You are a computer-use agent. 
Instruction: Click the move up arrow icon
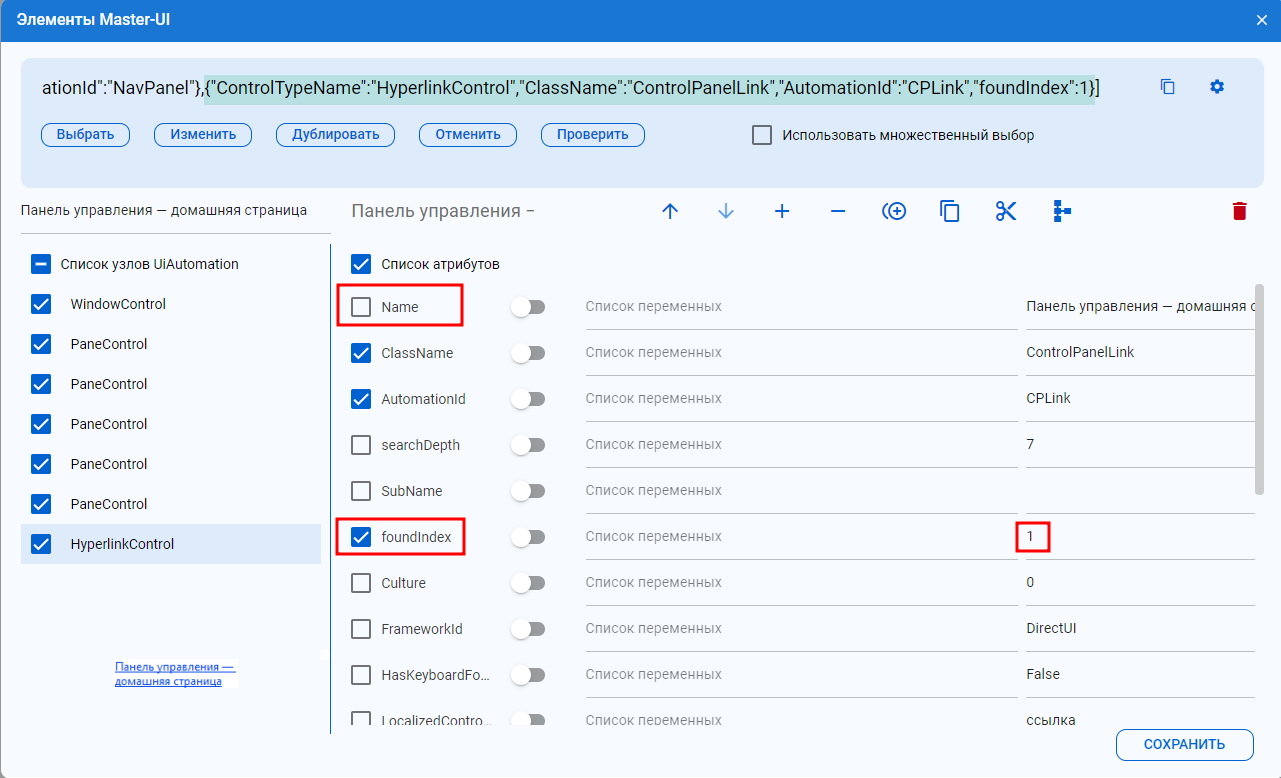tap(670, 211)
